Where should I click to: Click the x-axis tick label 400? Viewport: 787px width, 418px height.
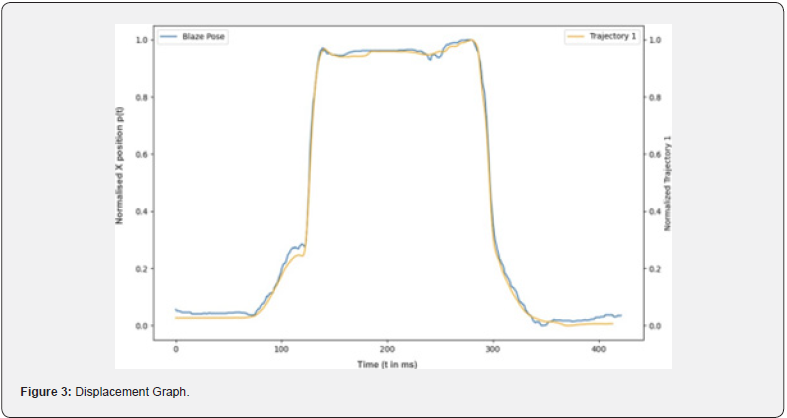coord(598,350)
